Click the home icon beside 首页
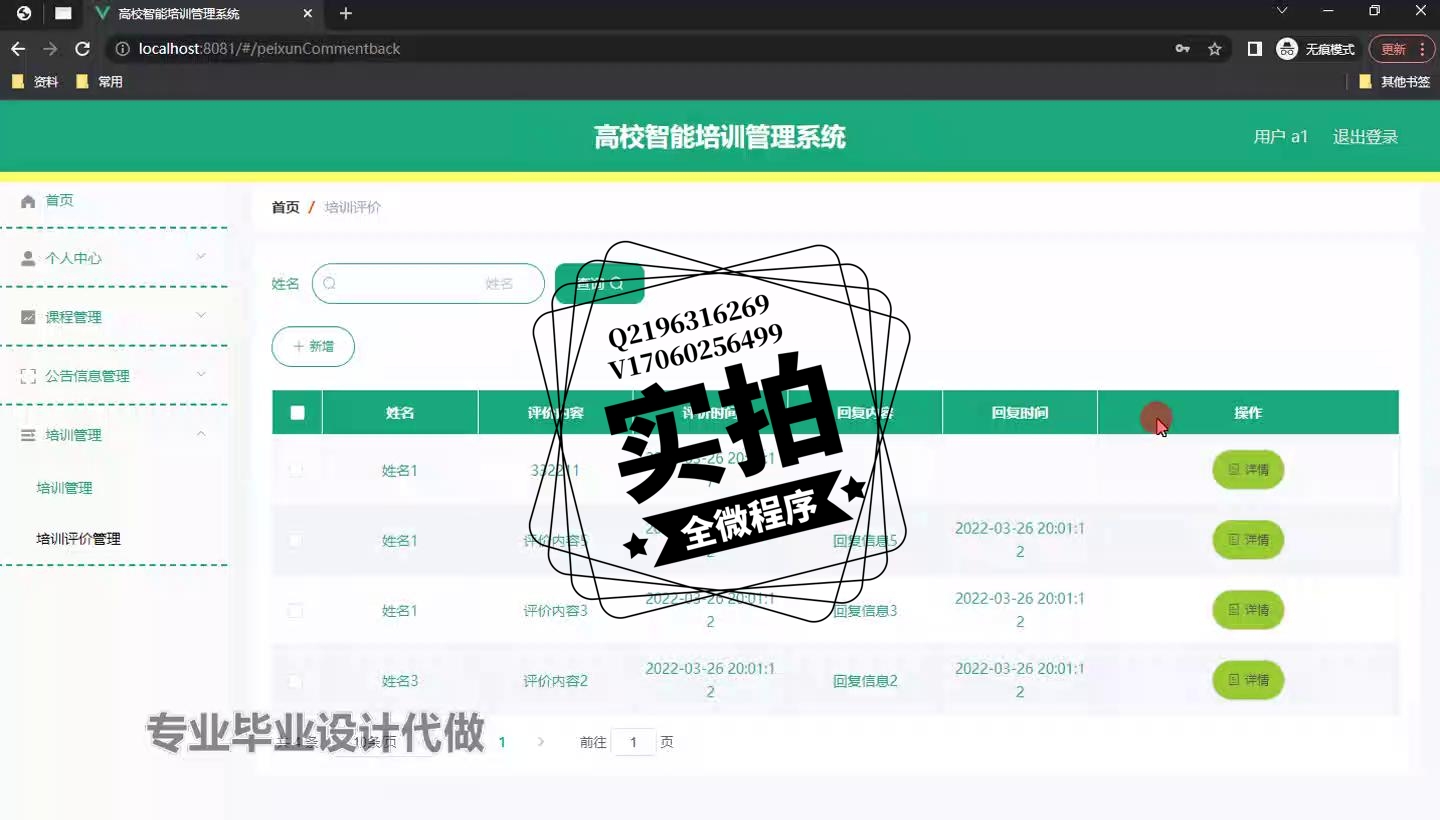 28,201
